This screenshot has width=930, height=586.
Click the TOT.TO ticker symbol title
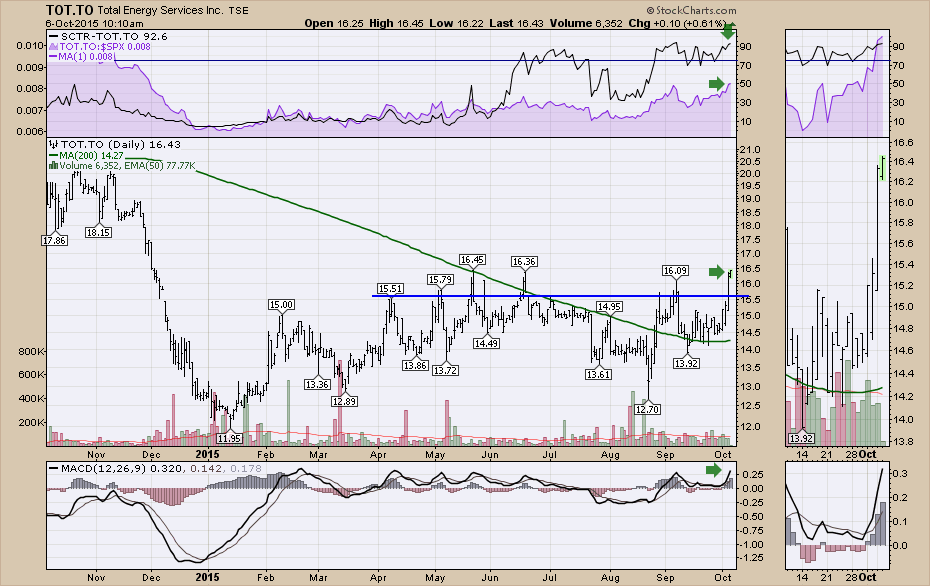[69, 10]
